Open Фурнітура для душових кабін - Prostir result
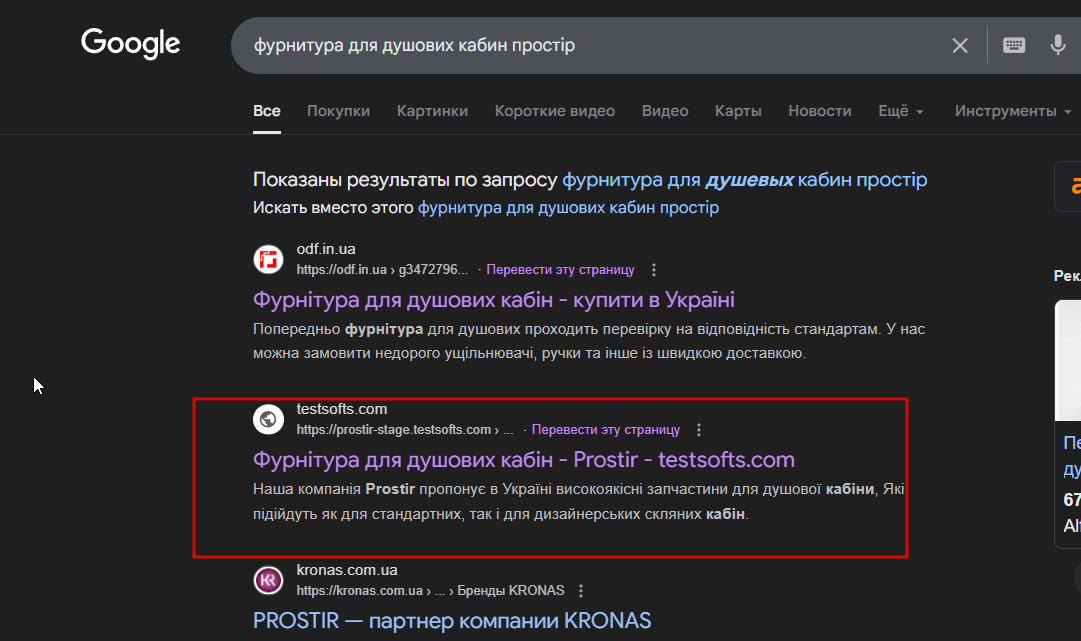 click(x=524, y=460)
